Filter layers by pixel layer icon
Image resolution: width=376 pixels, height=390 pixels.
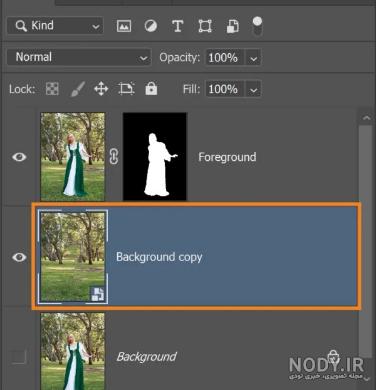pyautogui.click(x=124, y=26)
